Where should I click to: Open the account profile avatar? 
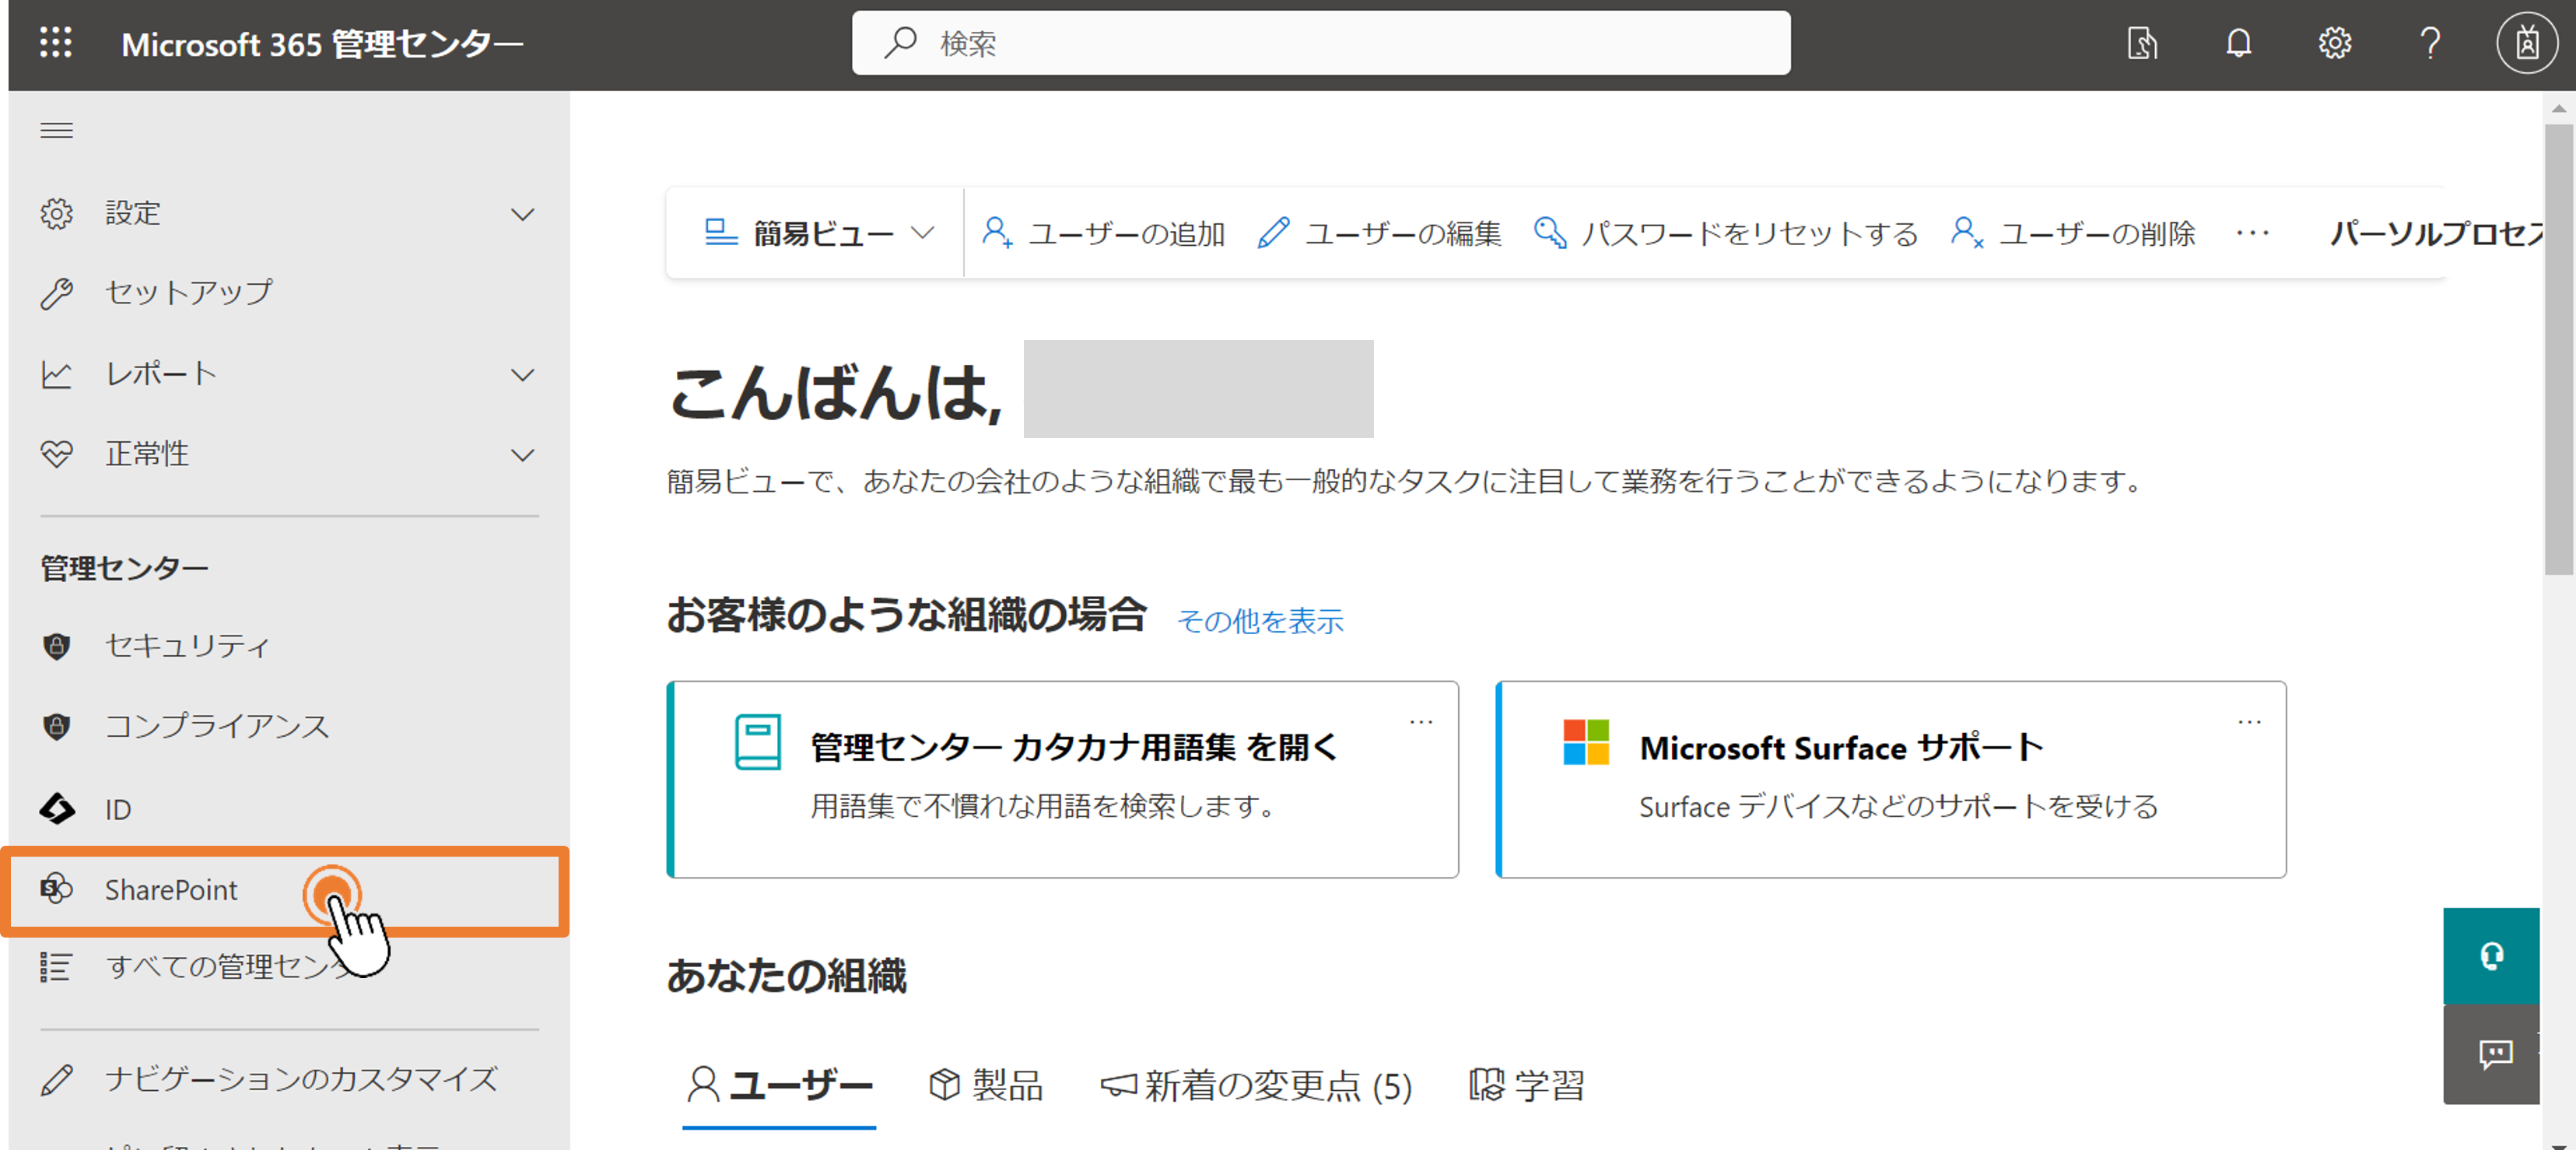tap(2526, 43)
